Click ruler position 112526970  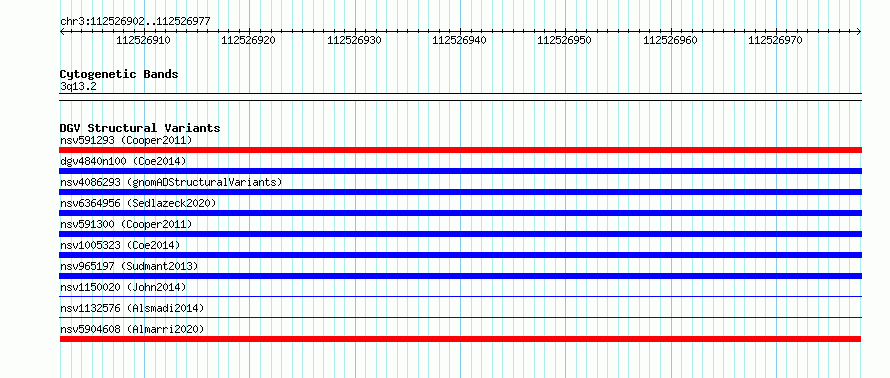[775, 40]
